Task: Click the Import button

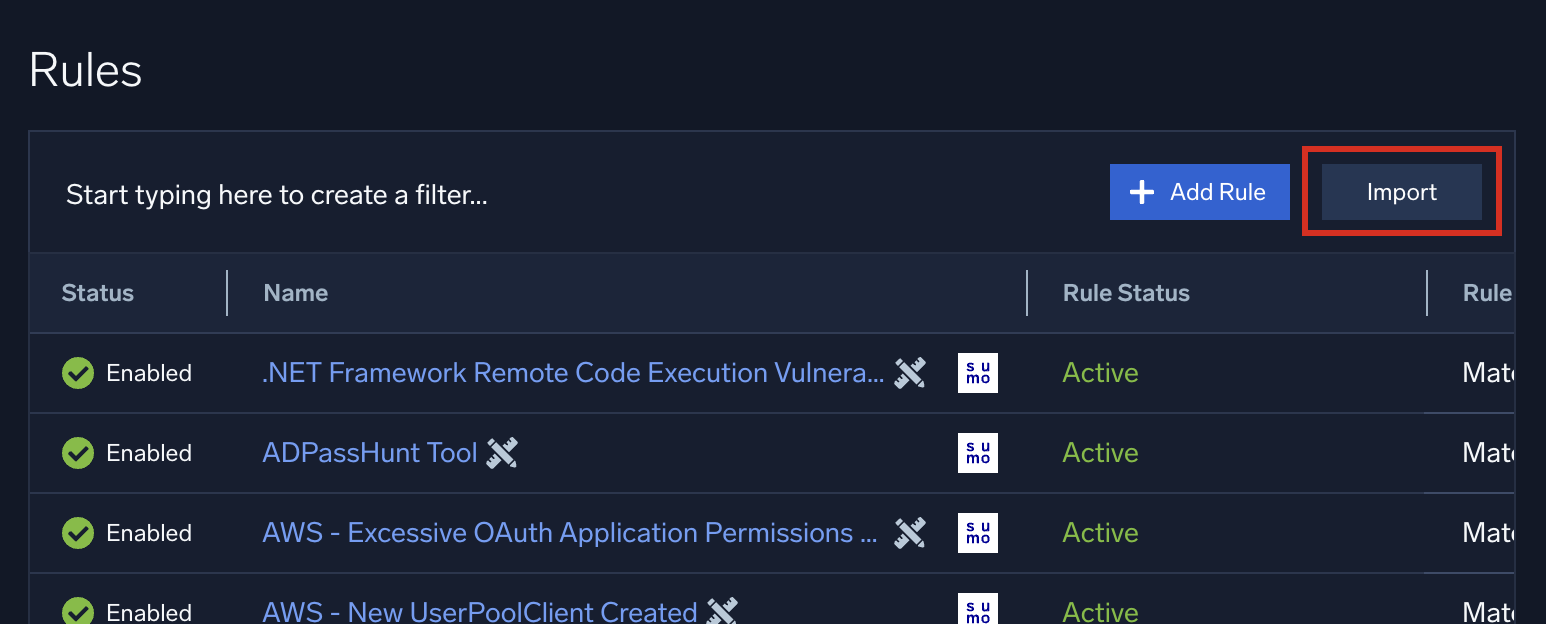Action: (1401, 192)
